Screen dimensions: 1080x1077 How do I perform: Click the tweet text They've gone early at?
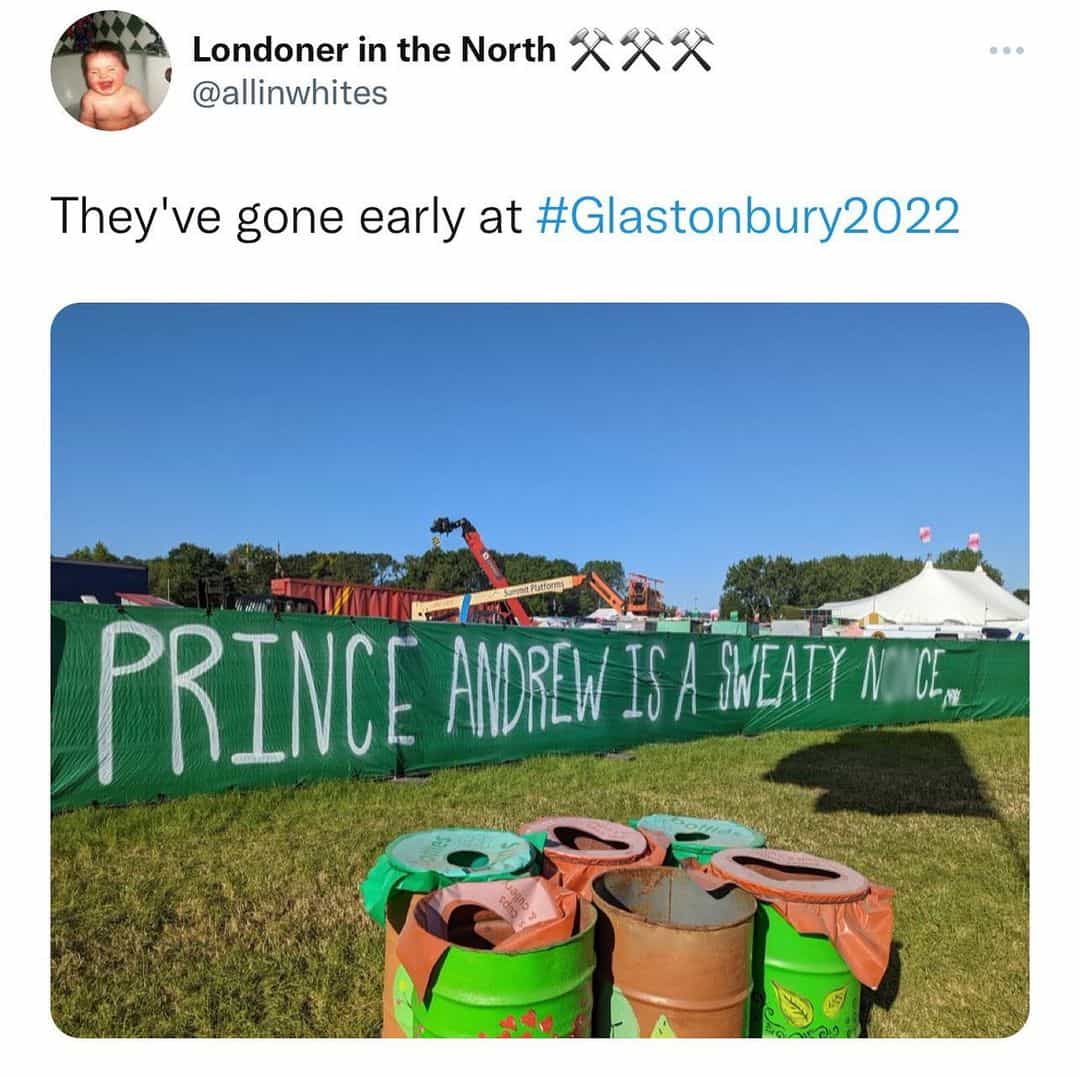click(x=287, y=216)
